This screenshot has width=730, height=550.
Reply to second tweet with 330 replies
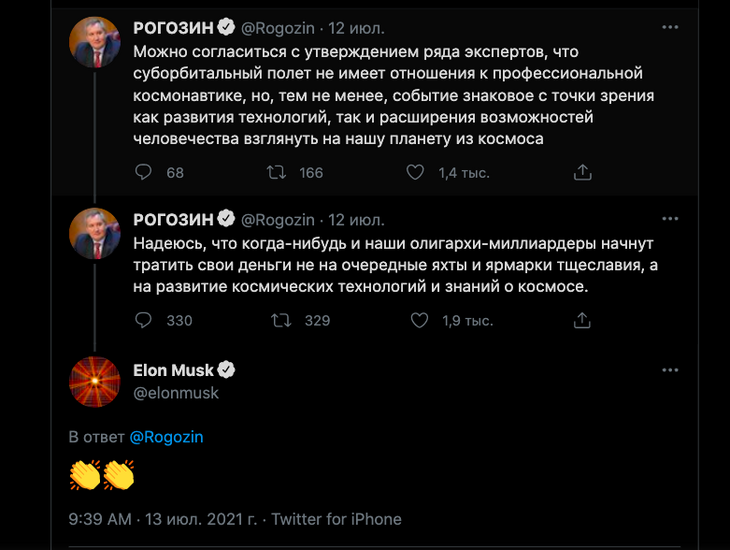pos(144,320)
